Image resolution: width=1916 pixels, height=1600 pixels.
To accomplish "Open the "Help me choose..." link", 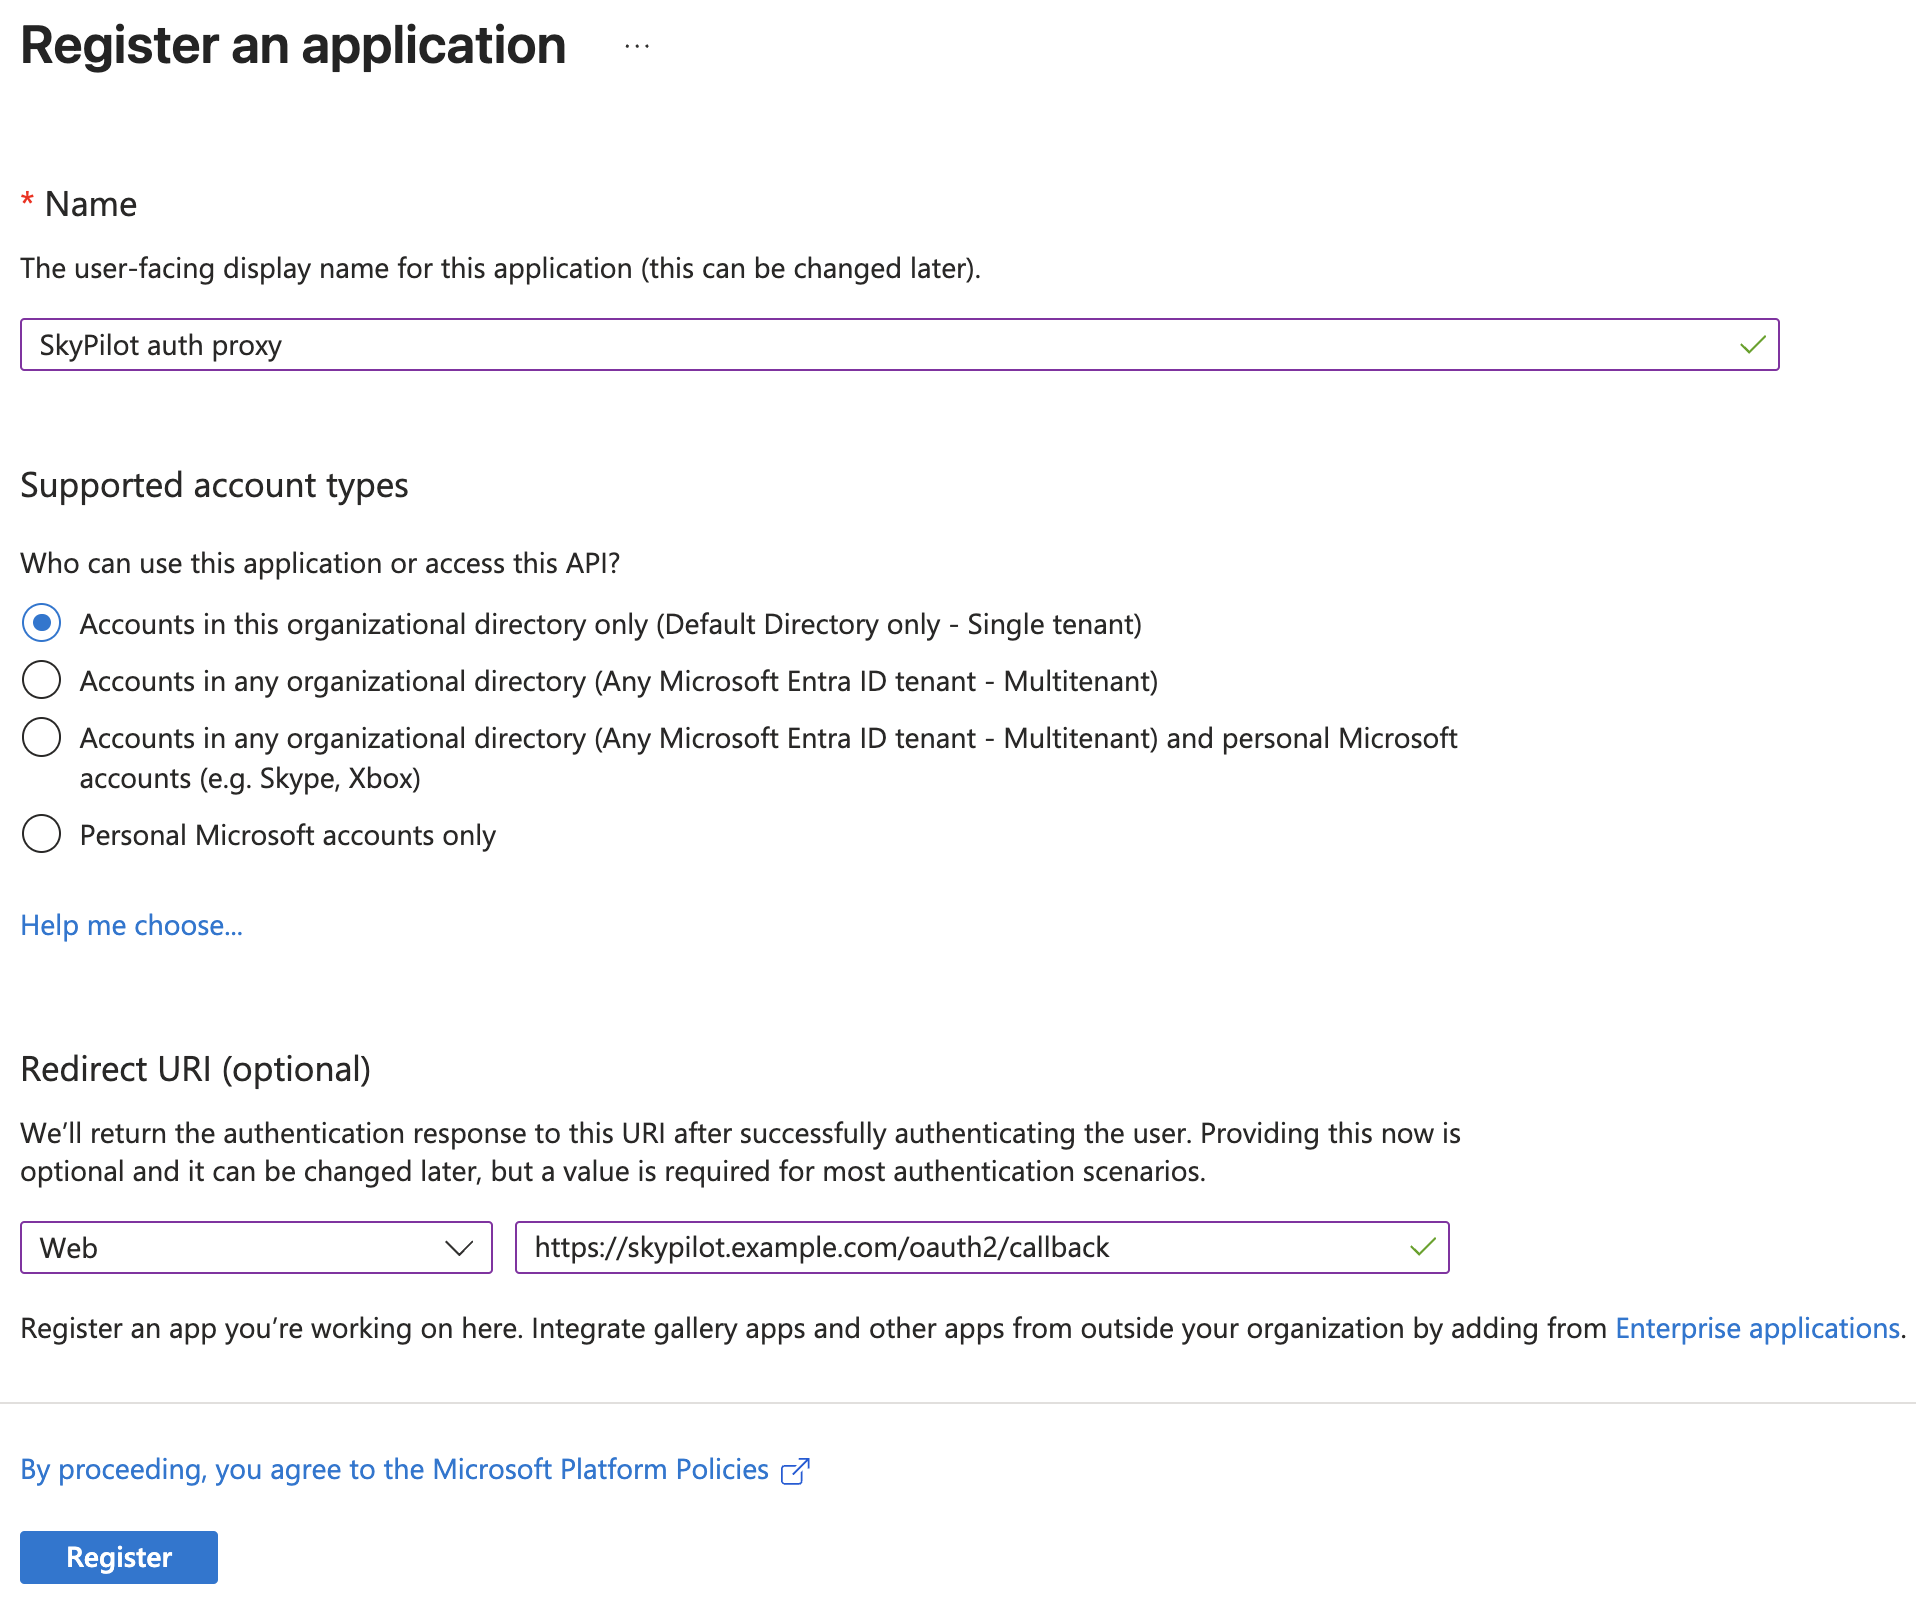I will point(130,925).
